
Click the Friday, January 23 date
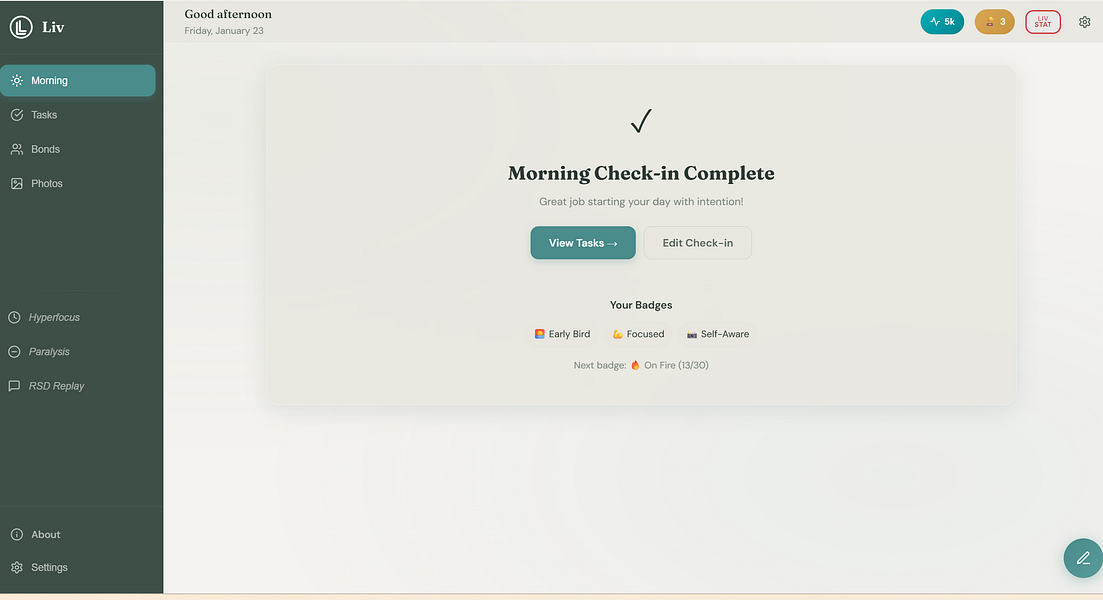224,31
